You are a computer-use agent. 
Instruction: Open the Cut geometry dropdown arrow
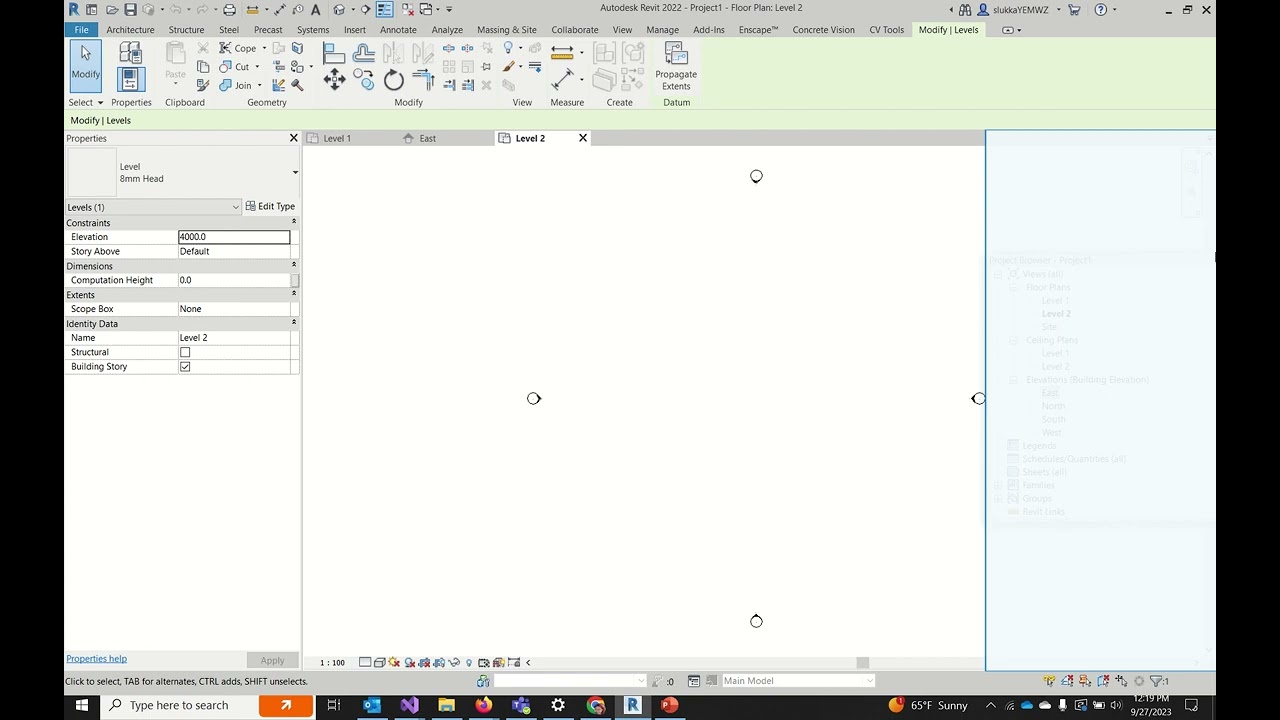(258, 67)
